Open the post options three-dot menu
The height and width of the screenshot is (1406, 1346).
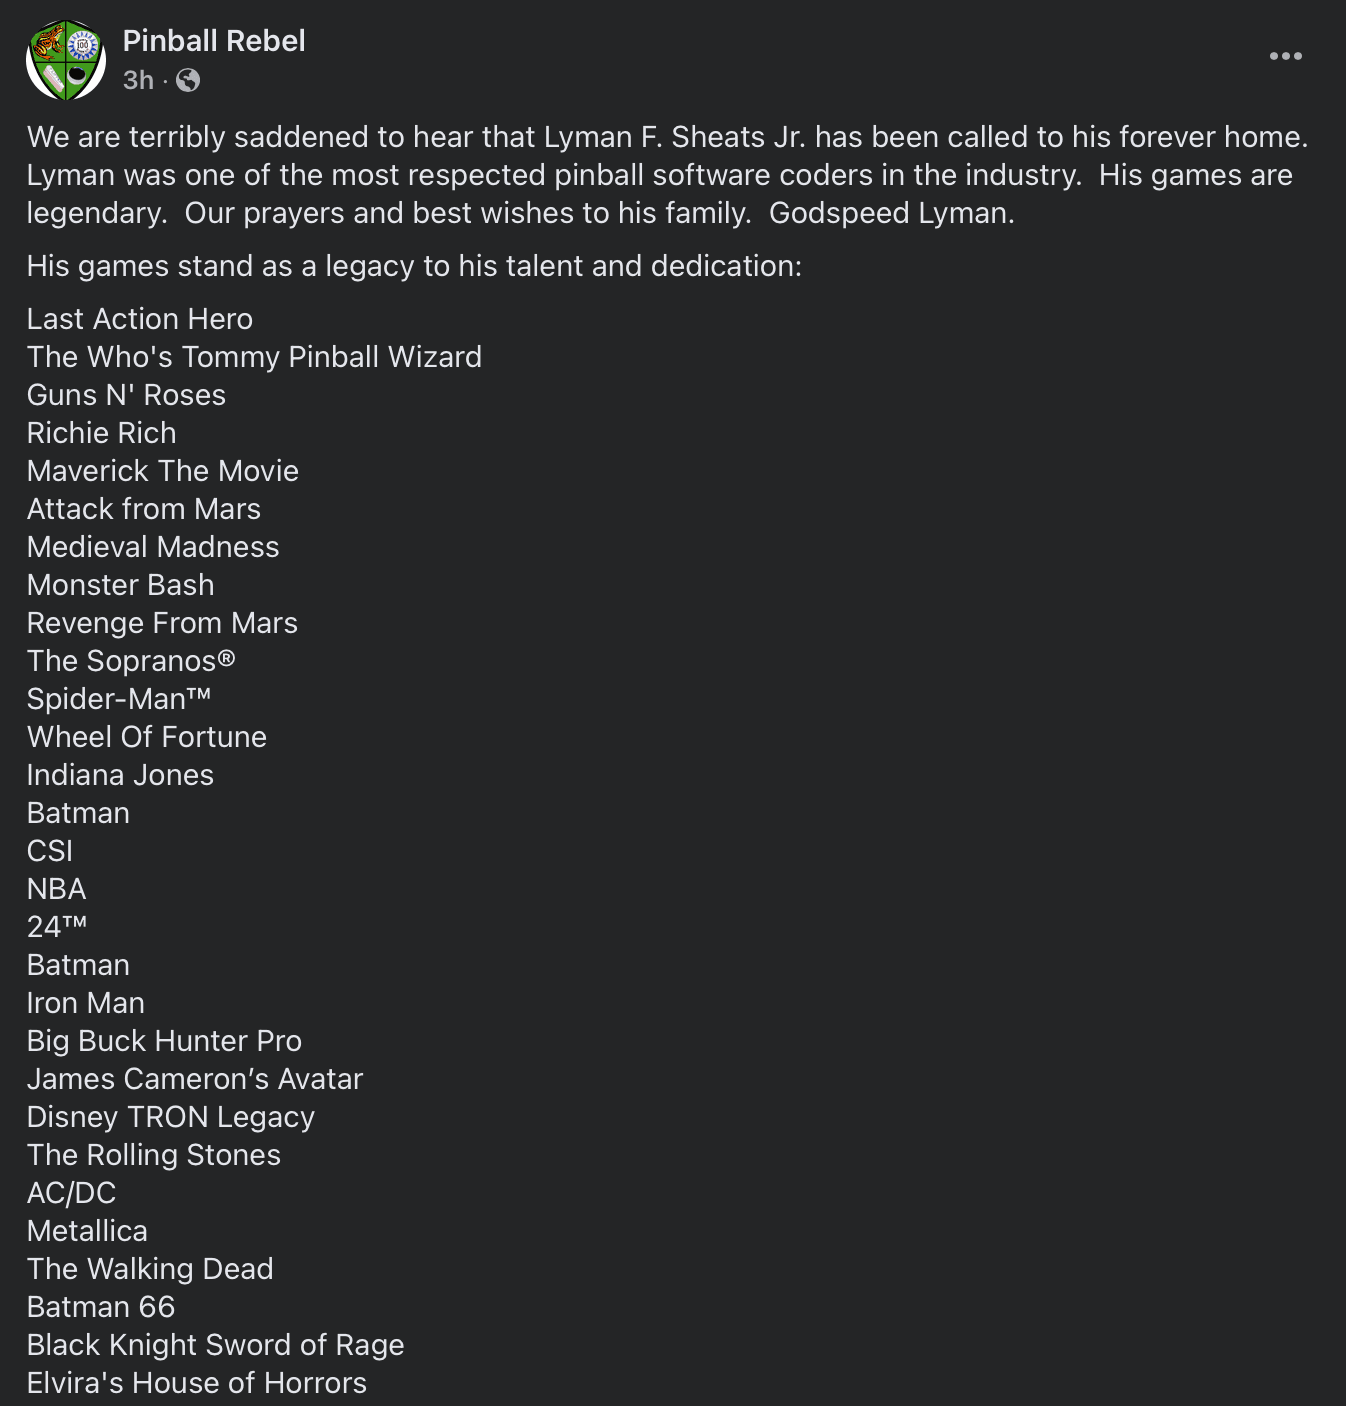1286,56
